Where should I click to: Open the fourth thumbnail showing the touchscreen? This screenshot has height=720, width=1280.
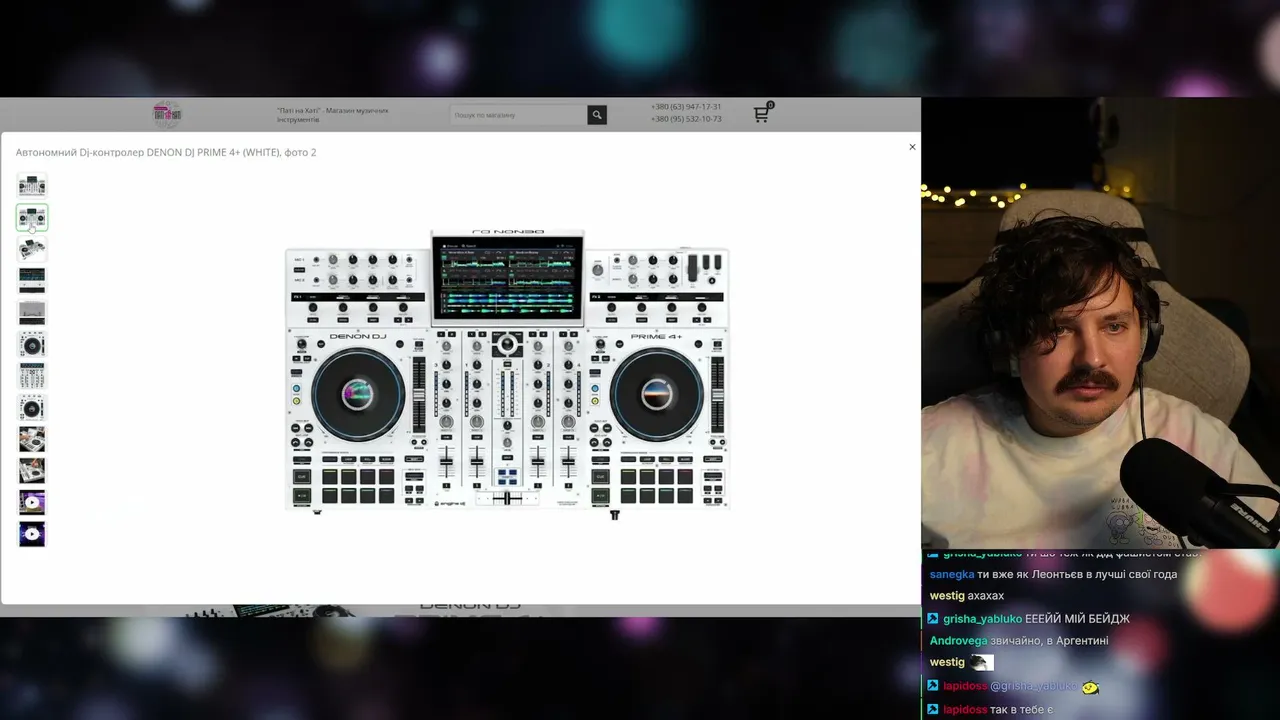pyautogui.click(x=32, y=281)
